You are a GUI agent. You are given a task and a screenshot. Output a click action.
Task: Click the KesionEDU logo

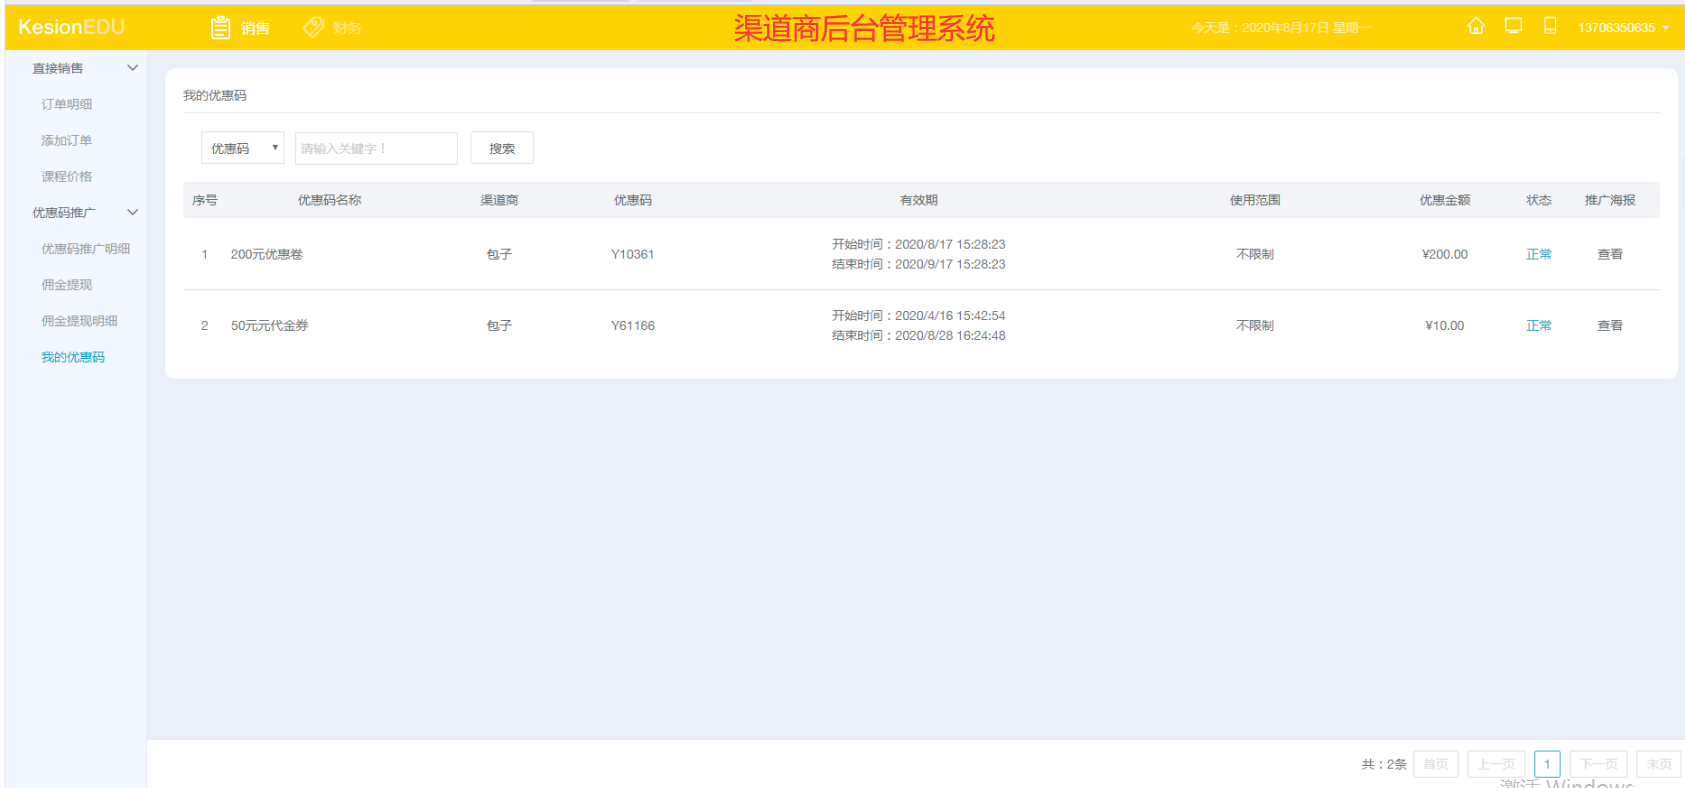(71, 27)
